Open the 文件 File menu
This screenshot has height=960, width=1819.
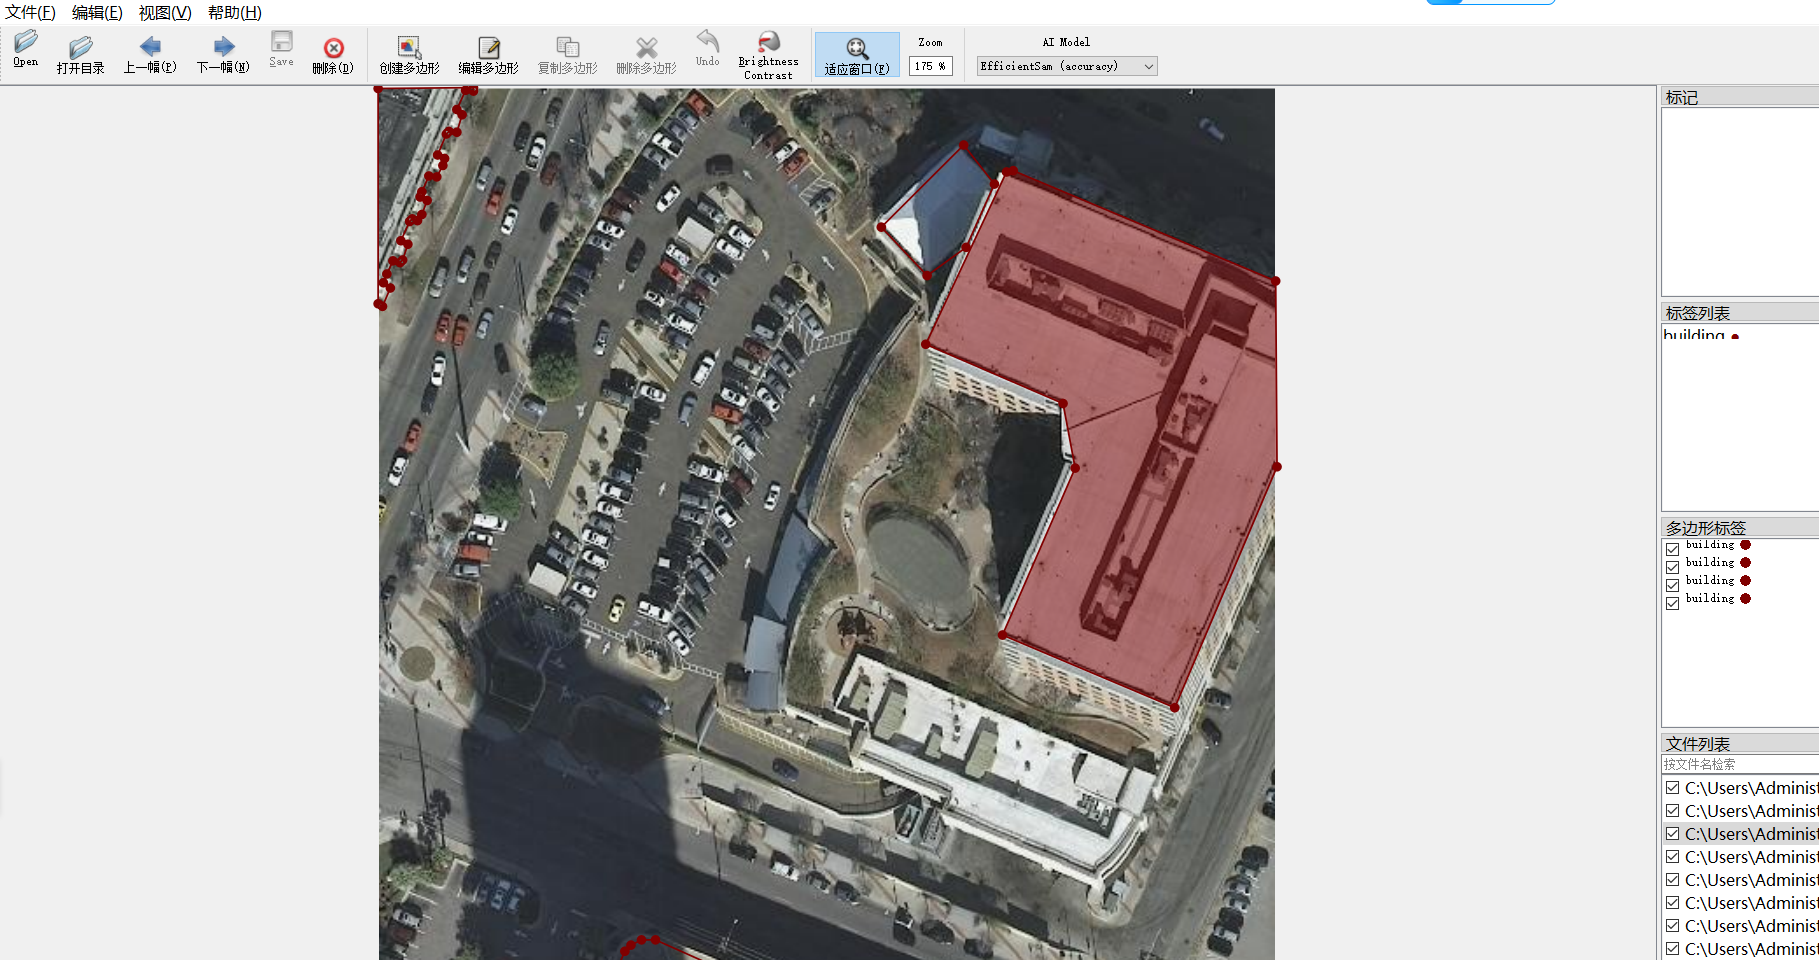[x=30, y=13]
